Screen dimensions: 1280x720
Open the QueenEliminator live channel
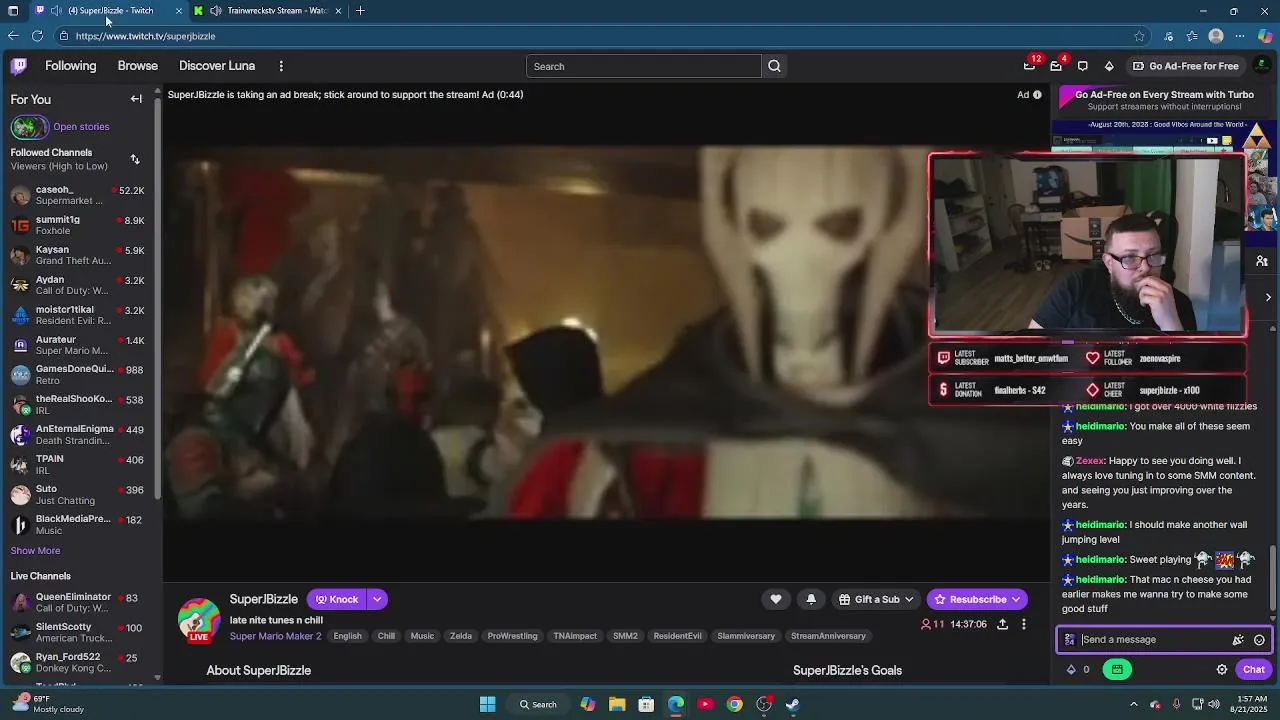[x=78, y=603]
